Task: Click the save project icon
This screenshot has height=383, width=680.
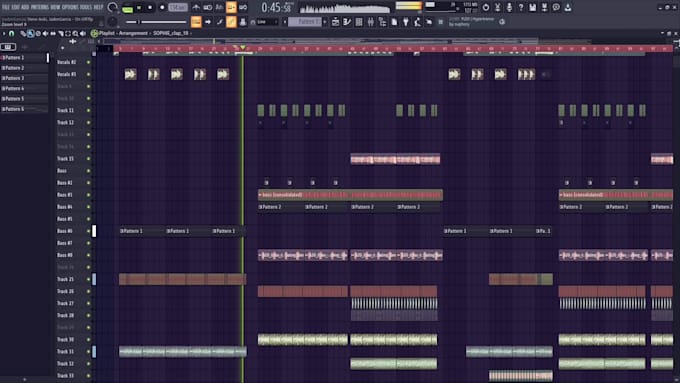Action: (x=533, y=7)
